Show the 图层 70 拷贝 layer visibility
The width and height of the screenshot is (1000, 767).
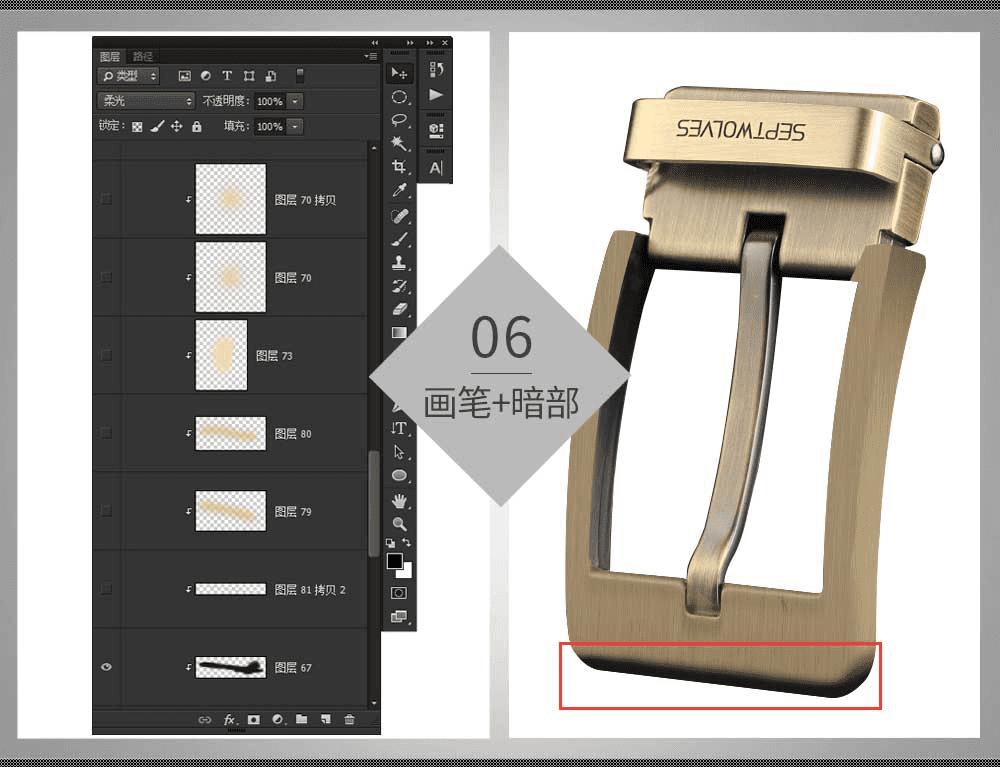pos(107,200)
